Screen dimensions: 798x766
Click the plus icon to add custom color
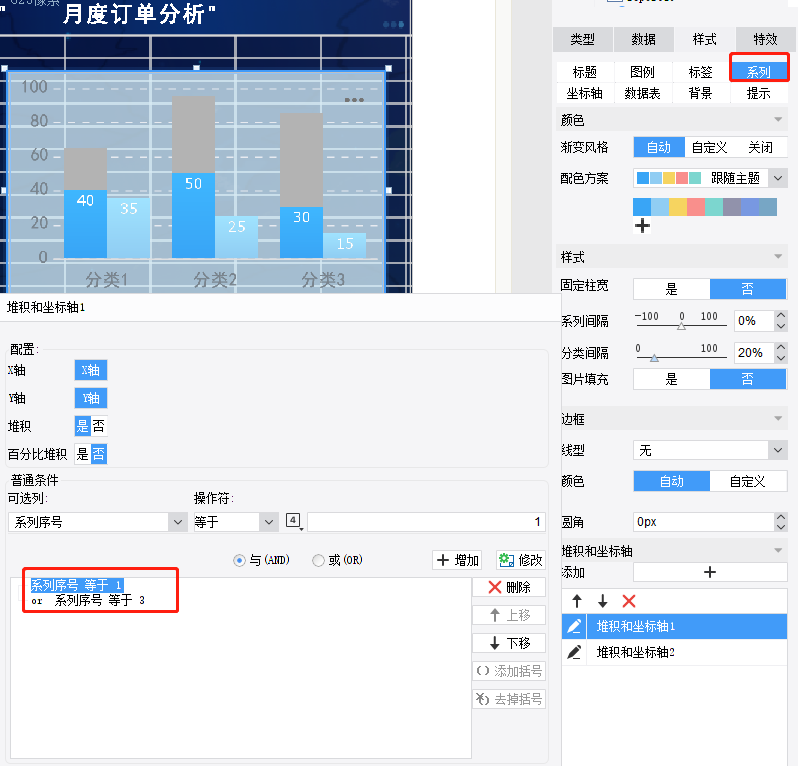pos(642,225)
